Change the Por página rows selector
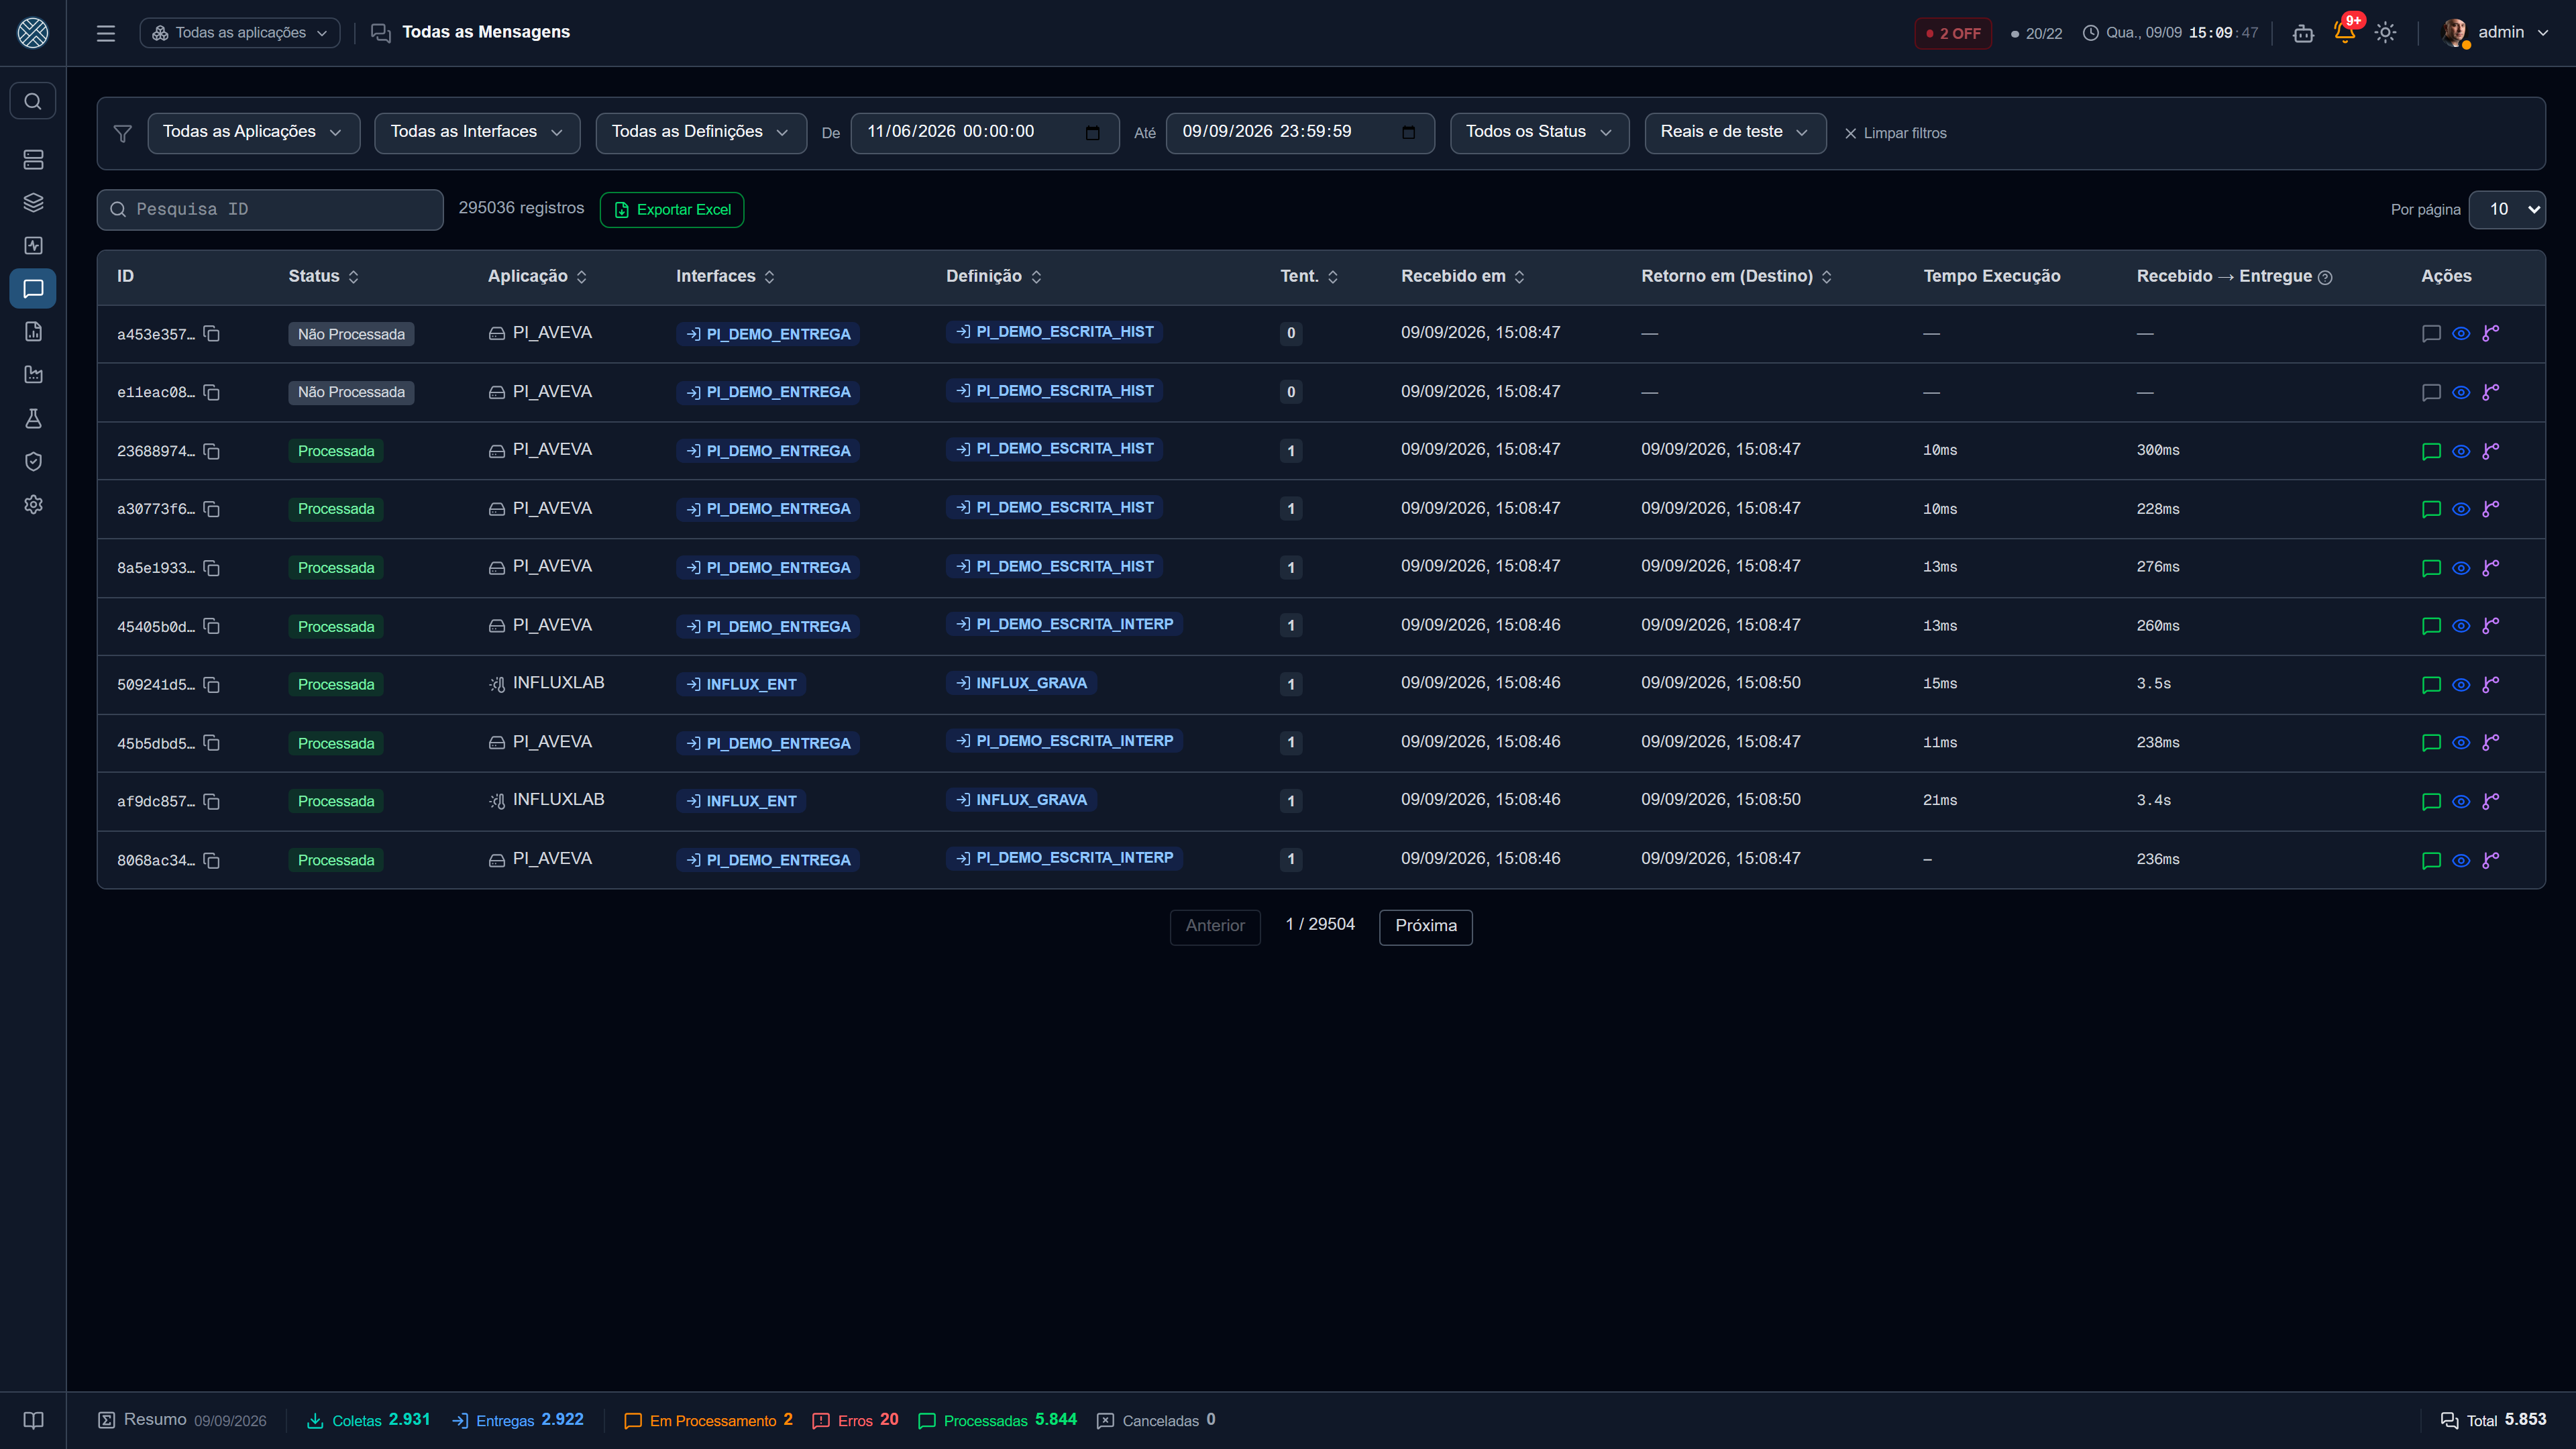Viewport: 2576px width, 1449px height. coord(2507,209)
